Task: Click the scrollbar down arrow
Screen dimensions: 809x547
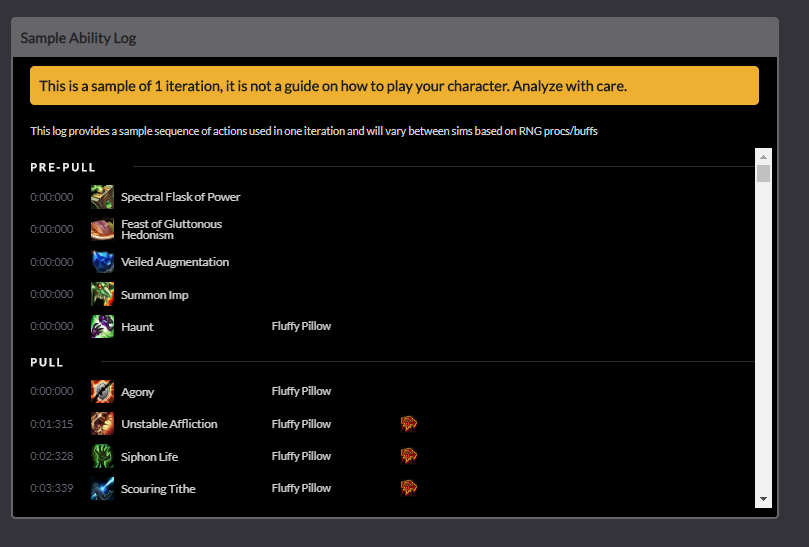Action: point(763,499)
